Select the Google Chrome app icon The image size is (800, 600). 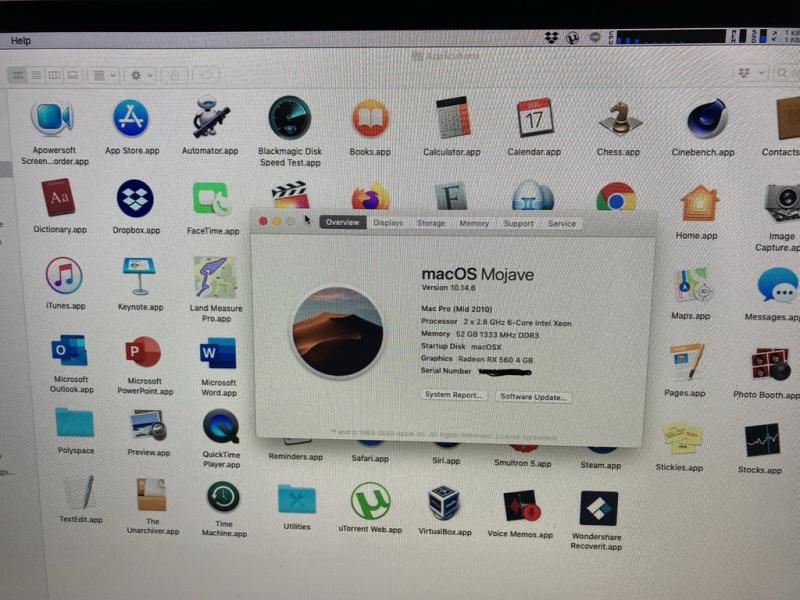click(616, 197)
